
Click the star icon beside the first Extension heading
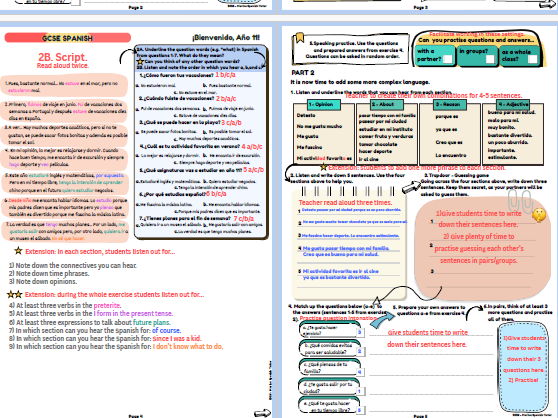coord(19,251)
